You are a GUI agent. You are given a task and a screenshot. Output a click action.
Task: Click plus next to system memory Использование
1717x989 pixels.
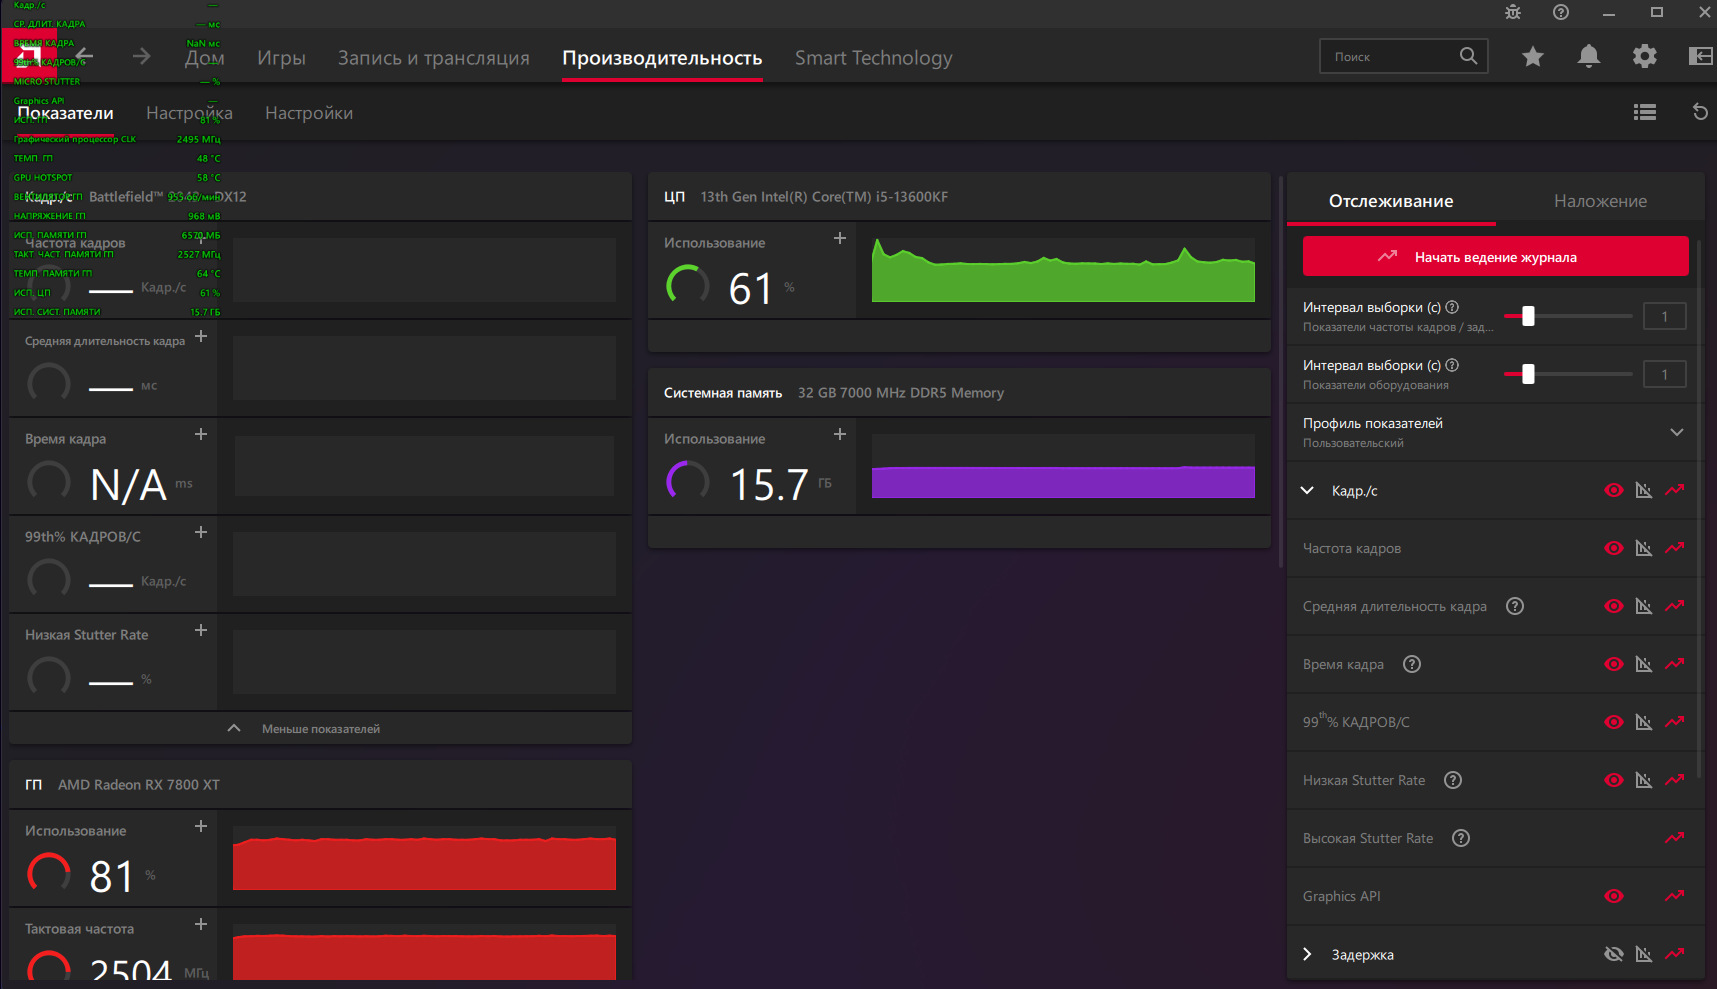point(840,434)
